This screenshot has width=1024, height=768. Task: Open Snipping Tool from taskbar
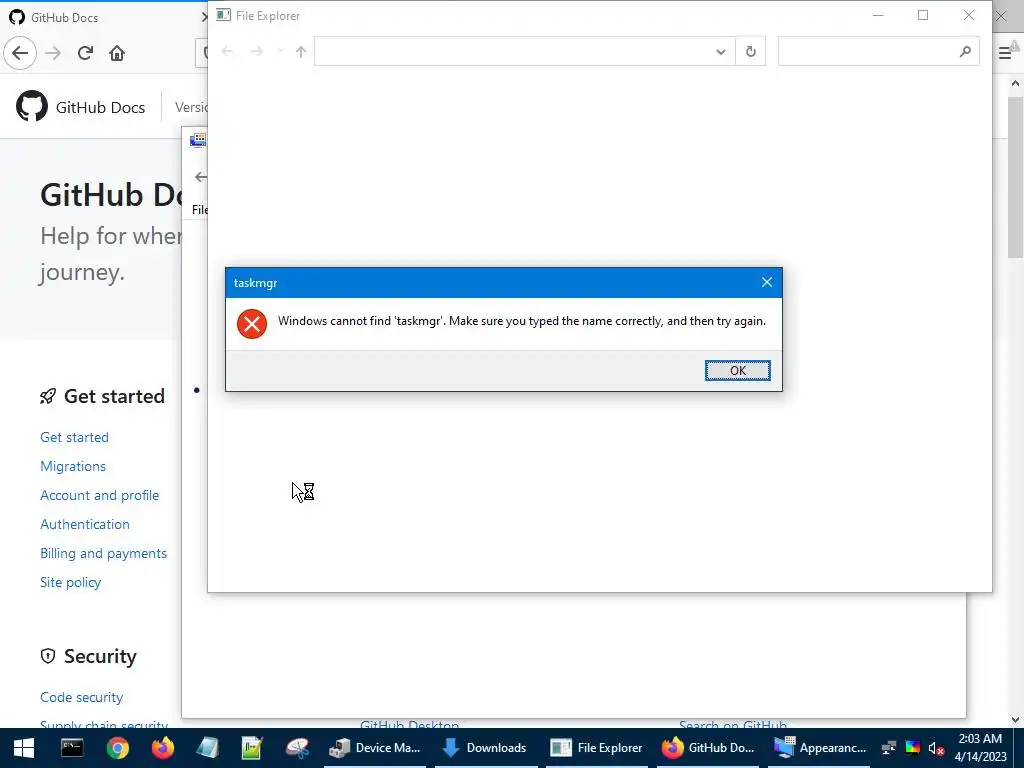(297, 748)
